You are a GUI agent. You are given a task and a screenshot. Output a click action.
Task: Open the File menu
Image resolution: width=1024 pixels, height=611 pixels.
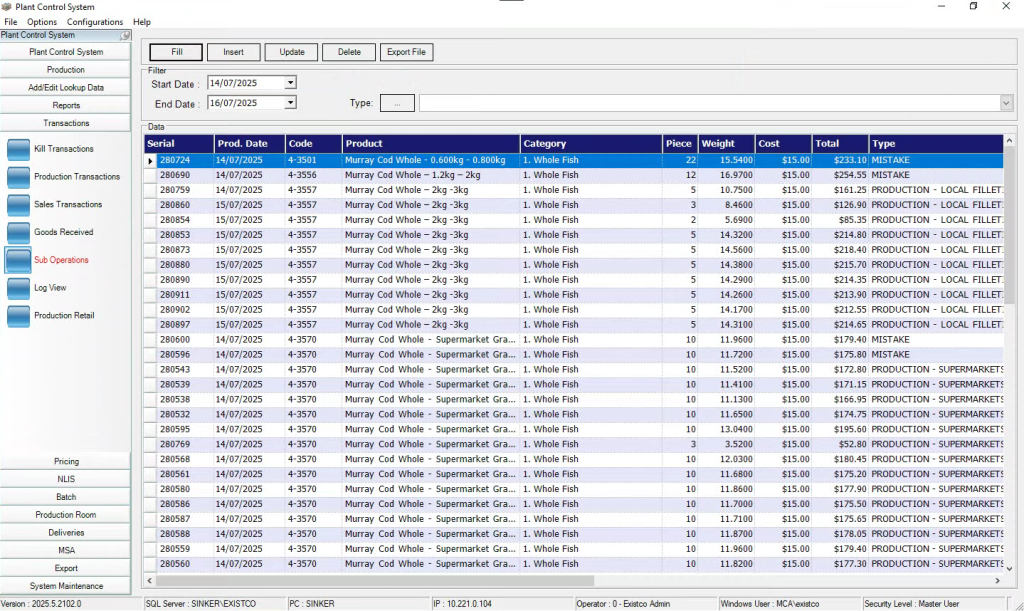11,22
